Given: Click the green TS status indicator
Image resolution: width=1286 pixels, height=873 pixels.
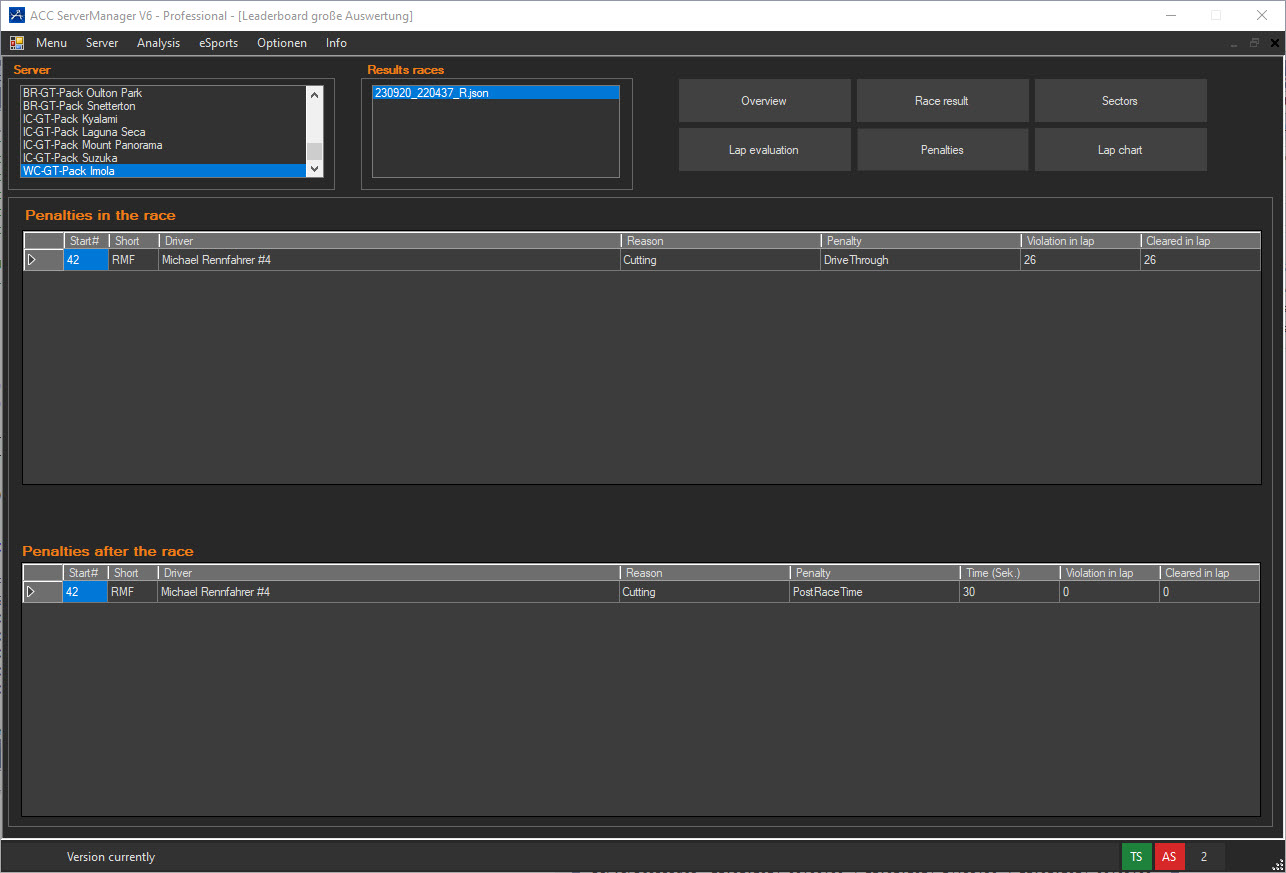Looking at the screenshot, I should [x=1136, y=857].
